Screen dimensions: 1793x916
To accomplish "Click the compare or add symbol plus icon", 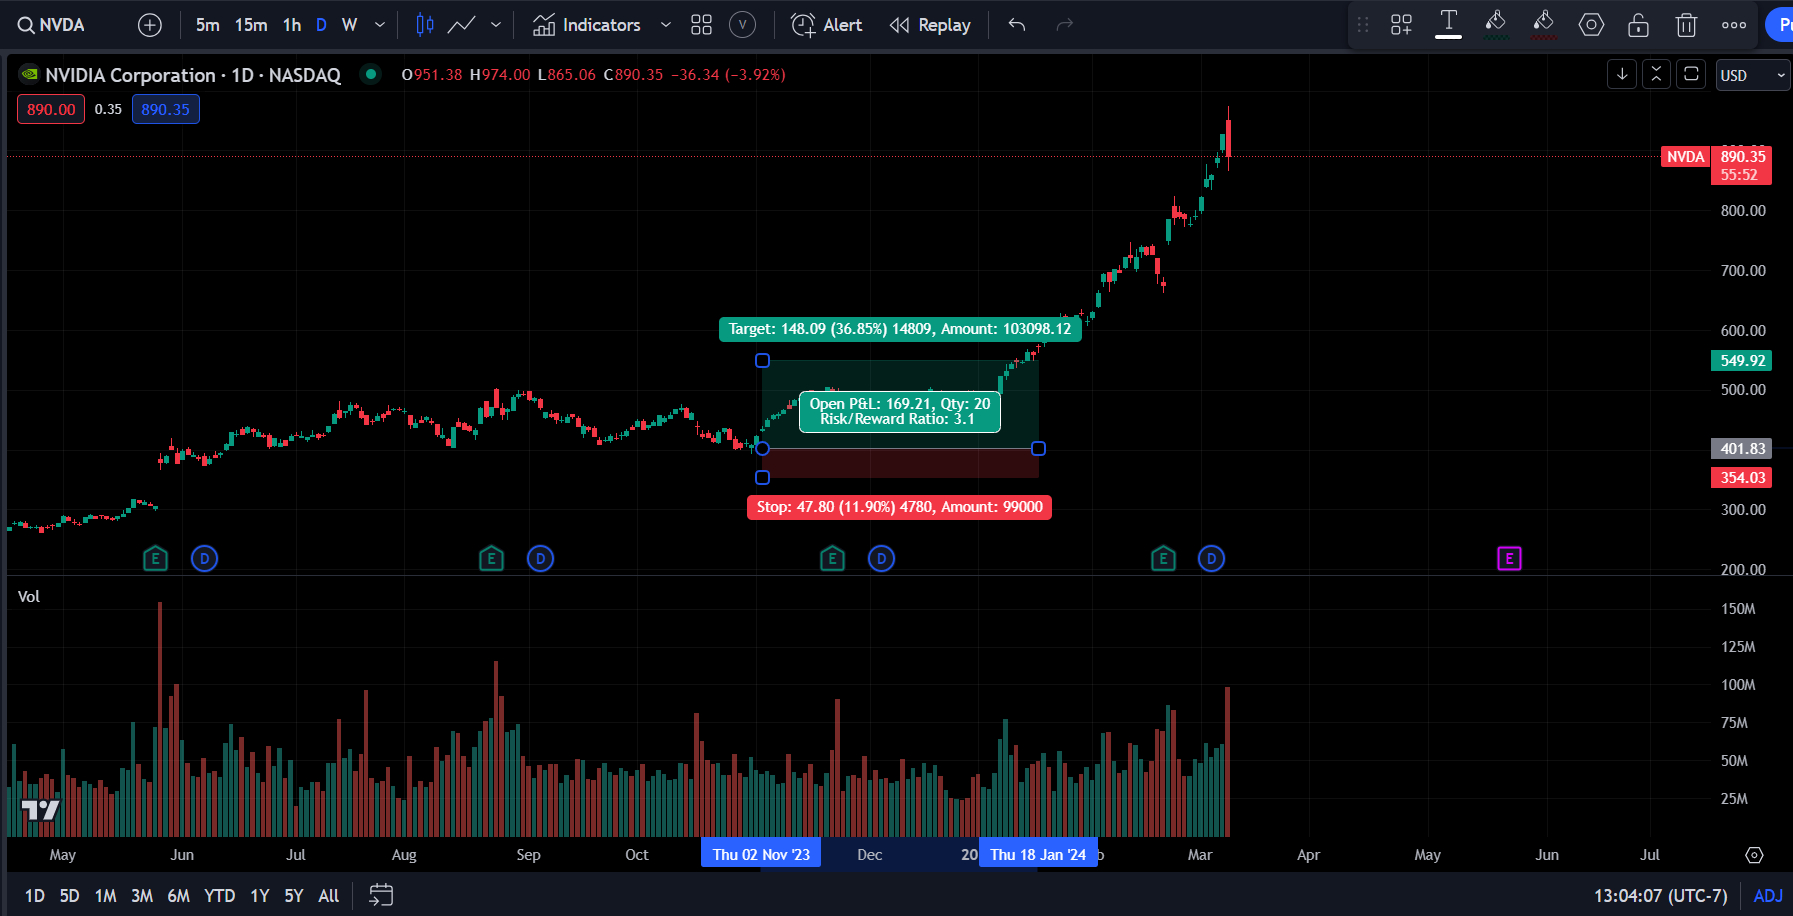I will pos(150,25).
